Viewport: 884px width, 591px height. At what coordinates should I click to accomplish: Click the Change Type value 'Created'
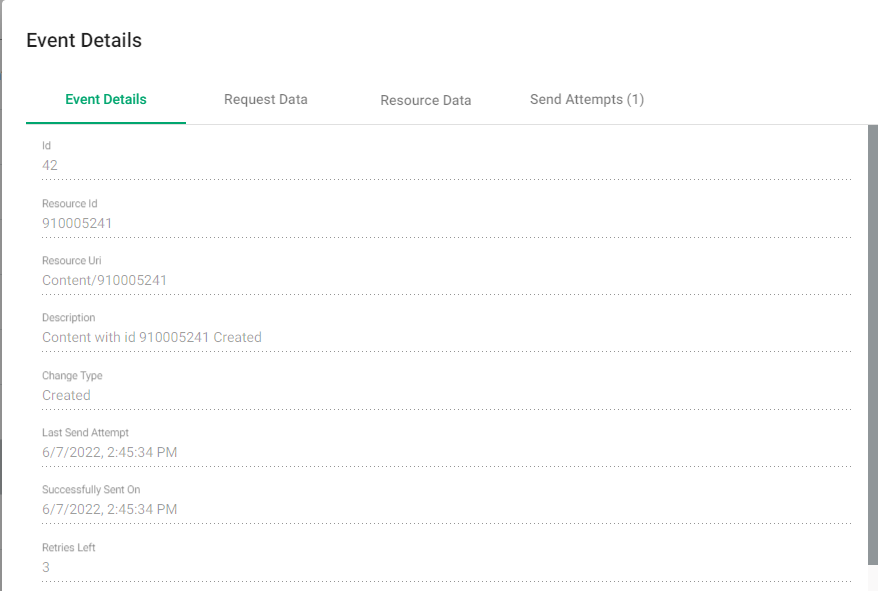point(66,395)
